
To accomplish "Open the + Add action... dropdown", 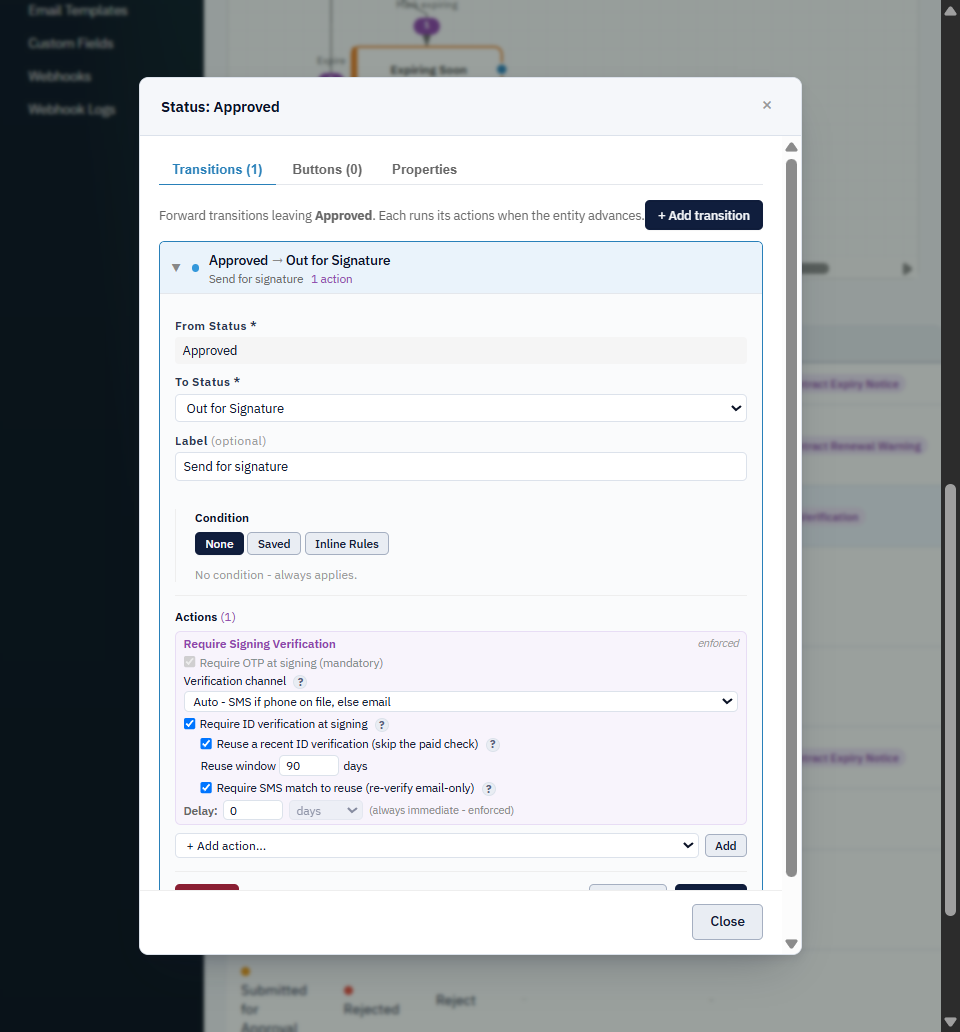I will click(437, 846).
